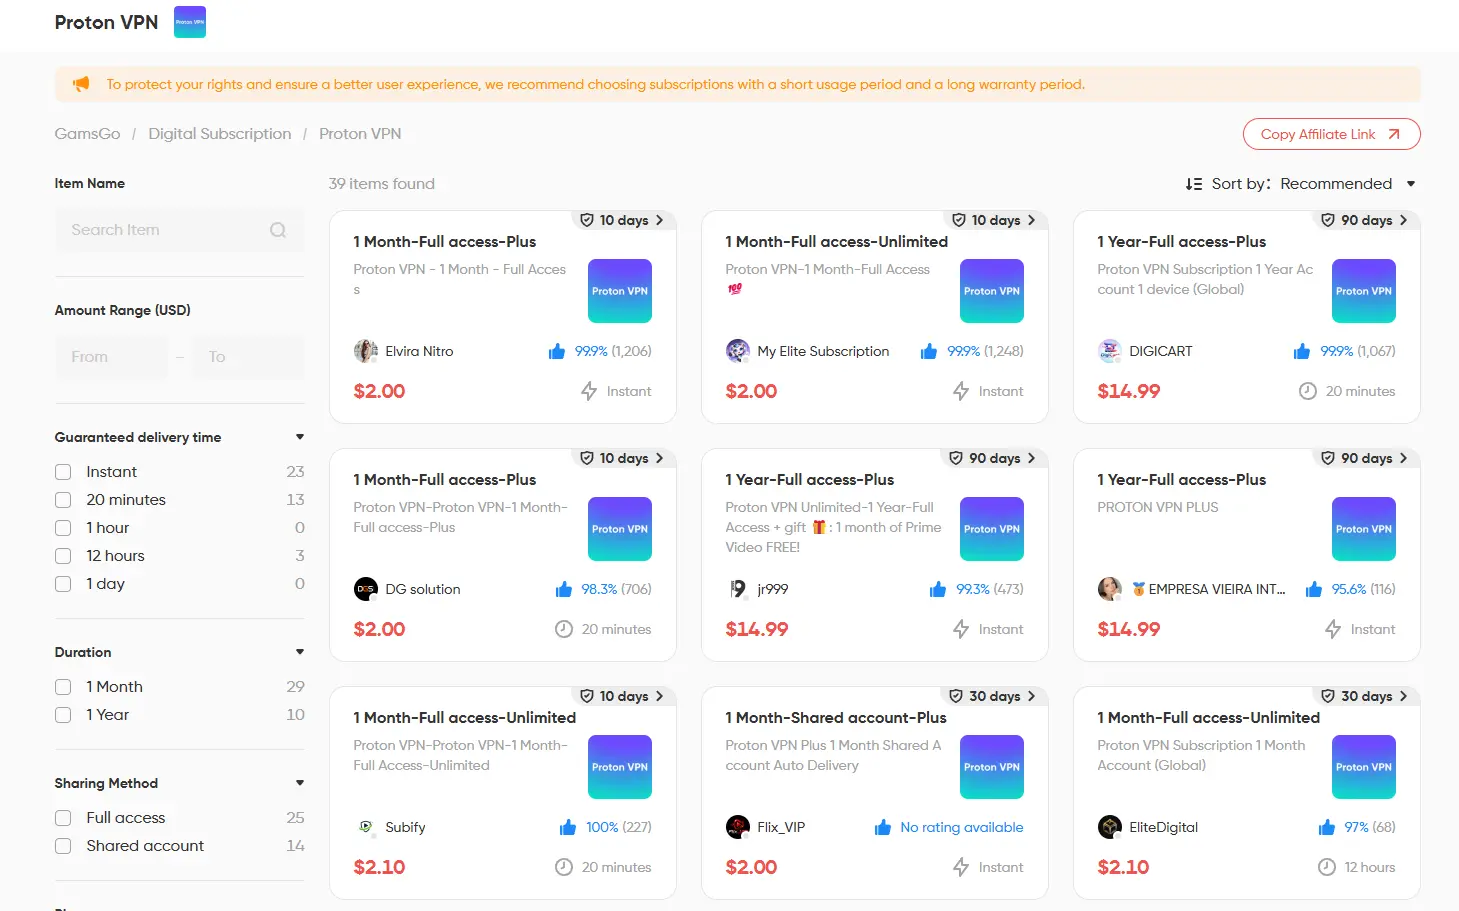Click thumbs-up icon on jr999 listing
Viewport: 1459px width, 911px height.
(938, 589)
